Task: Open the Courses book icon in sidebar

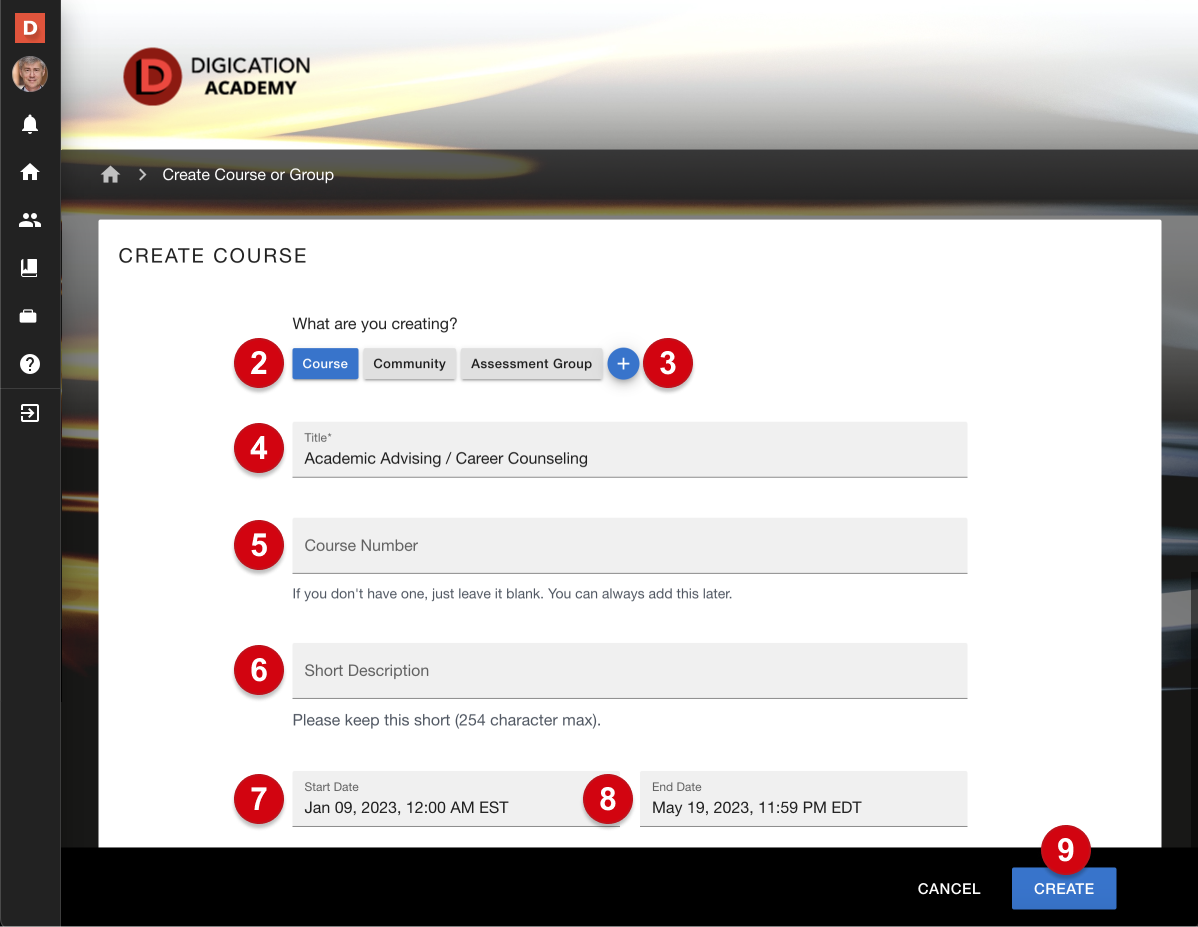Action: [29, 267]
